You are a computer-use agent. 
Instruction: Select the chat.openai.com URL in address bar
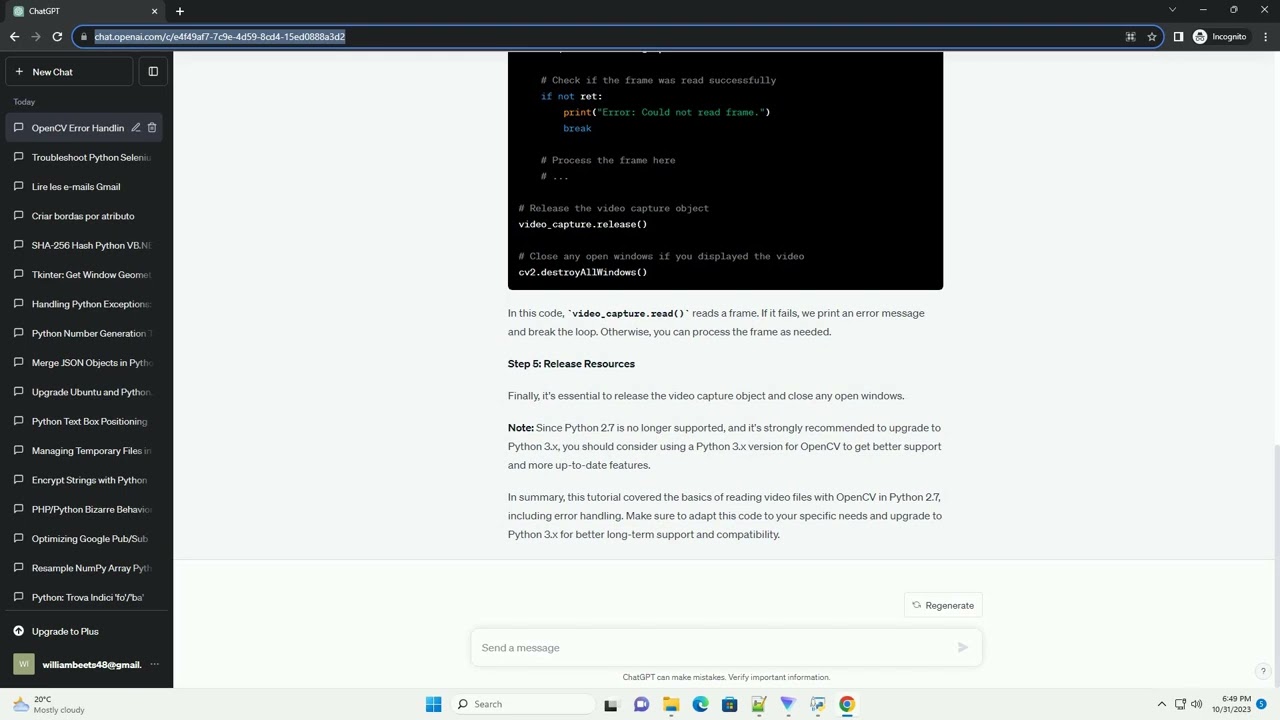point(220,37)
